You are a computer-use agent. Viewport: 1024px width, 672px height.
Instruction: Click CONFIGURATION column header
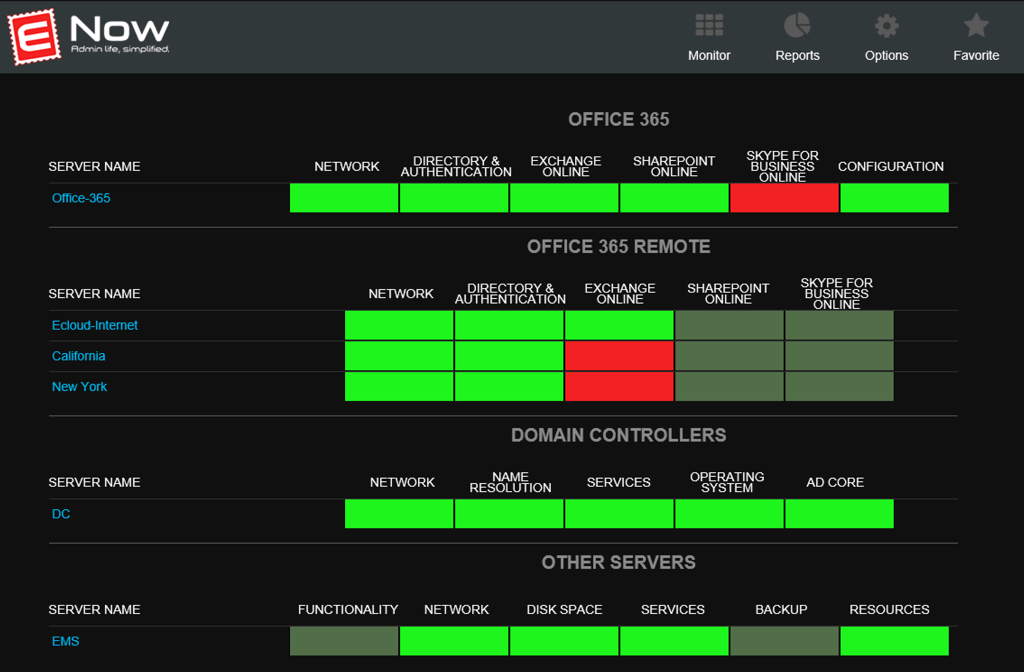[x=891, y=167]
